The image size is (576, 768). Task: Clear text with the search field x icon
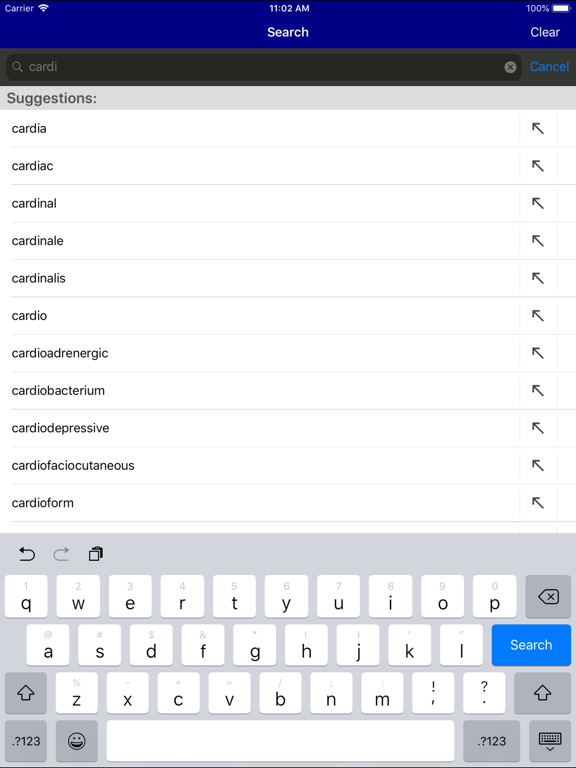[x=510, y=67]
